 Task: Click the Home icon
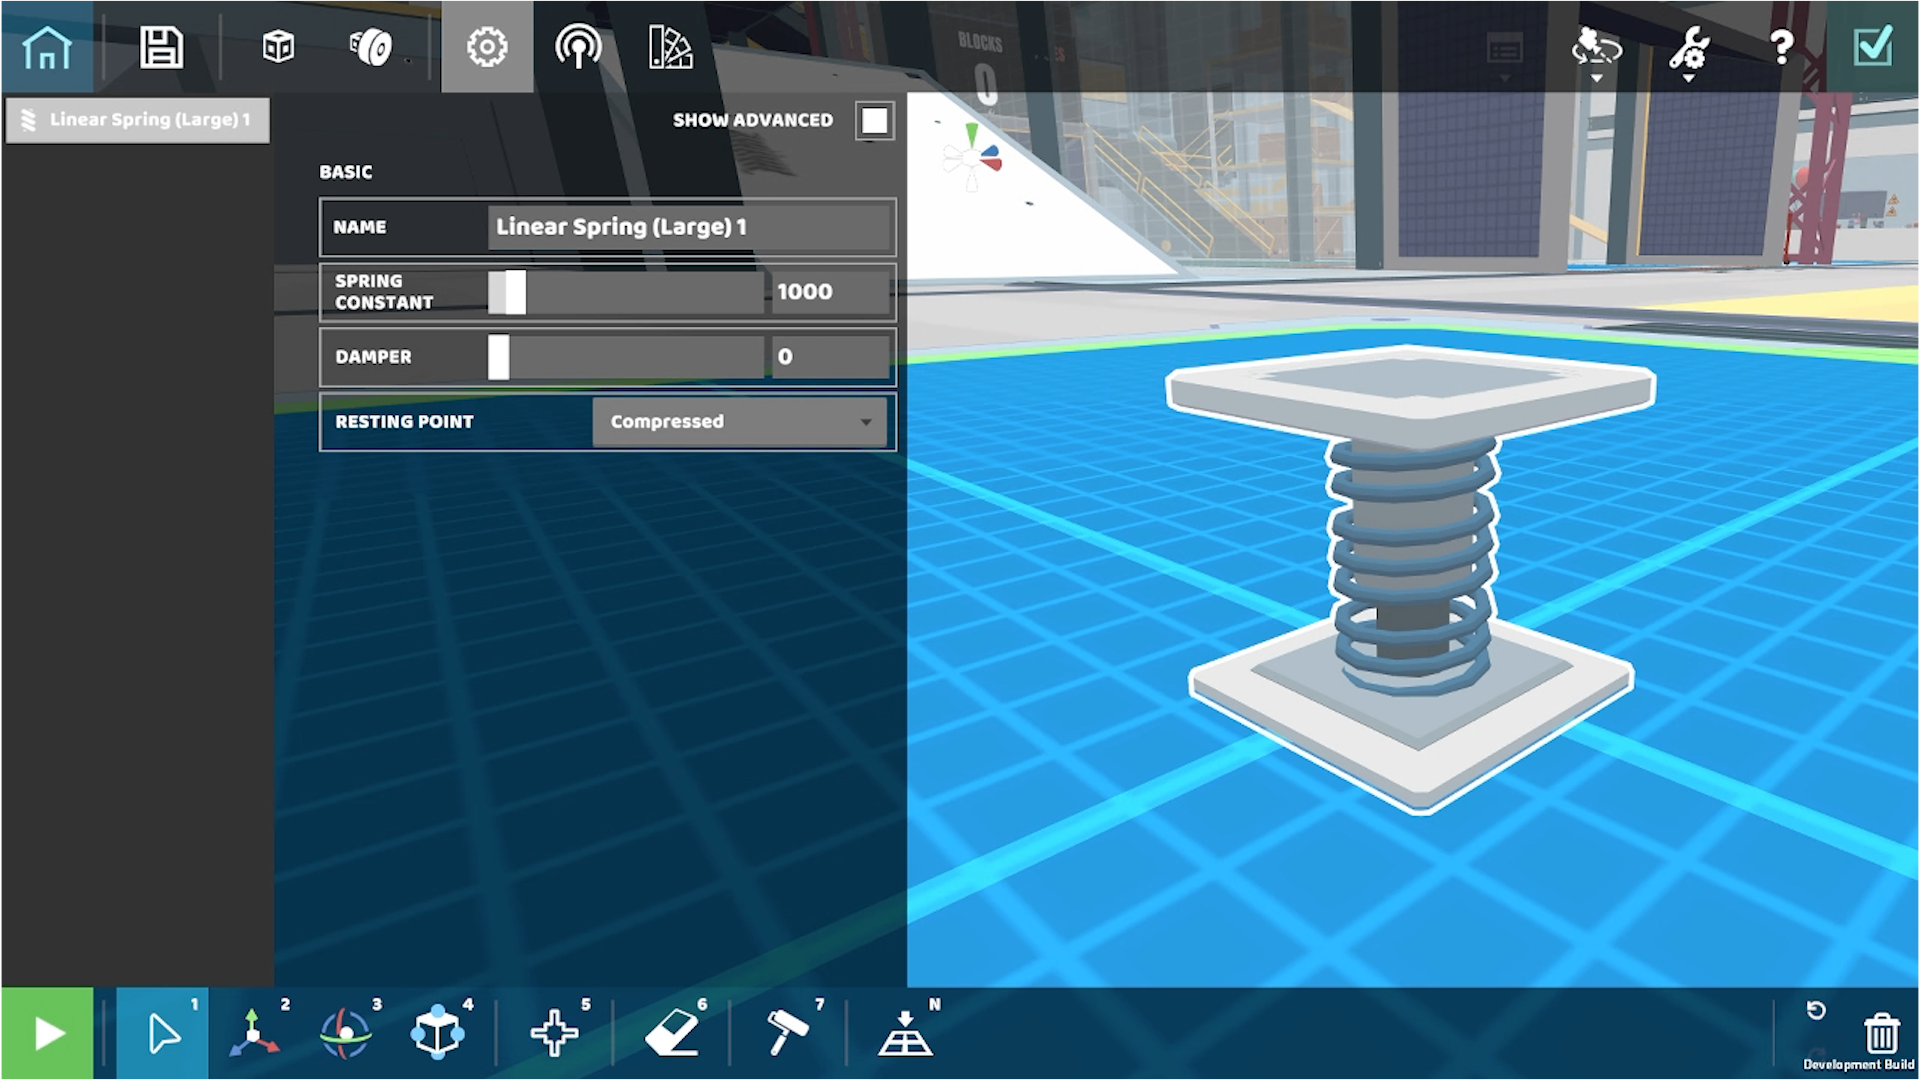coord(47,47)
